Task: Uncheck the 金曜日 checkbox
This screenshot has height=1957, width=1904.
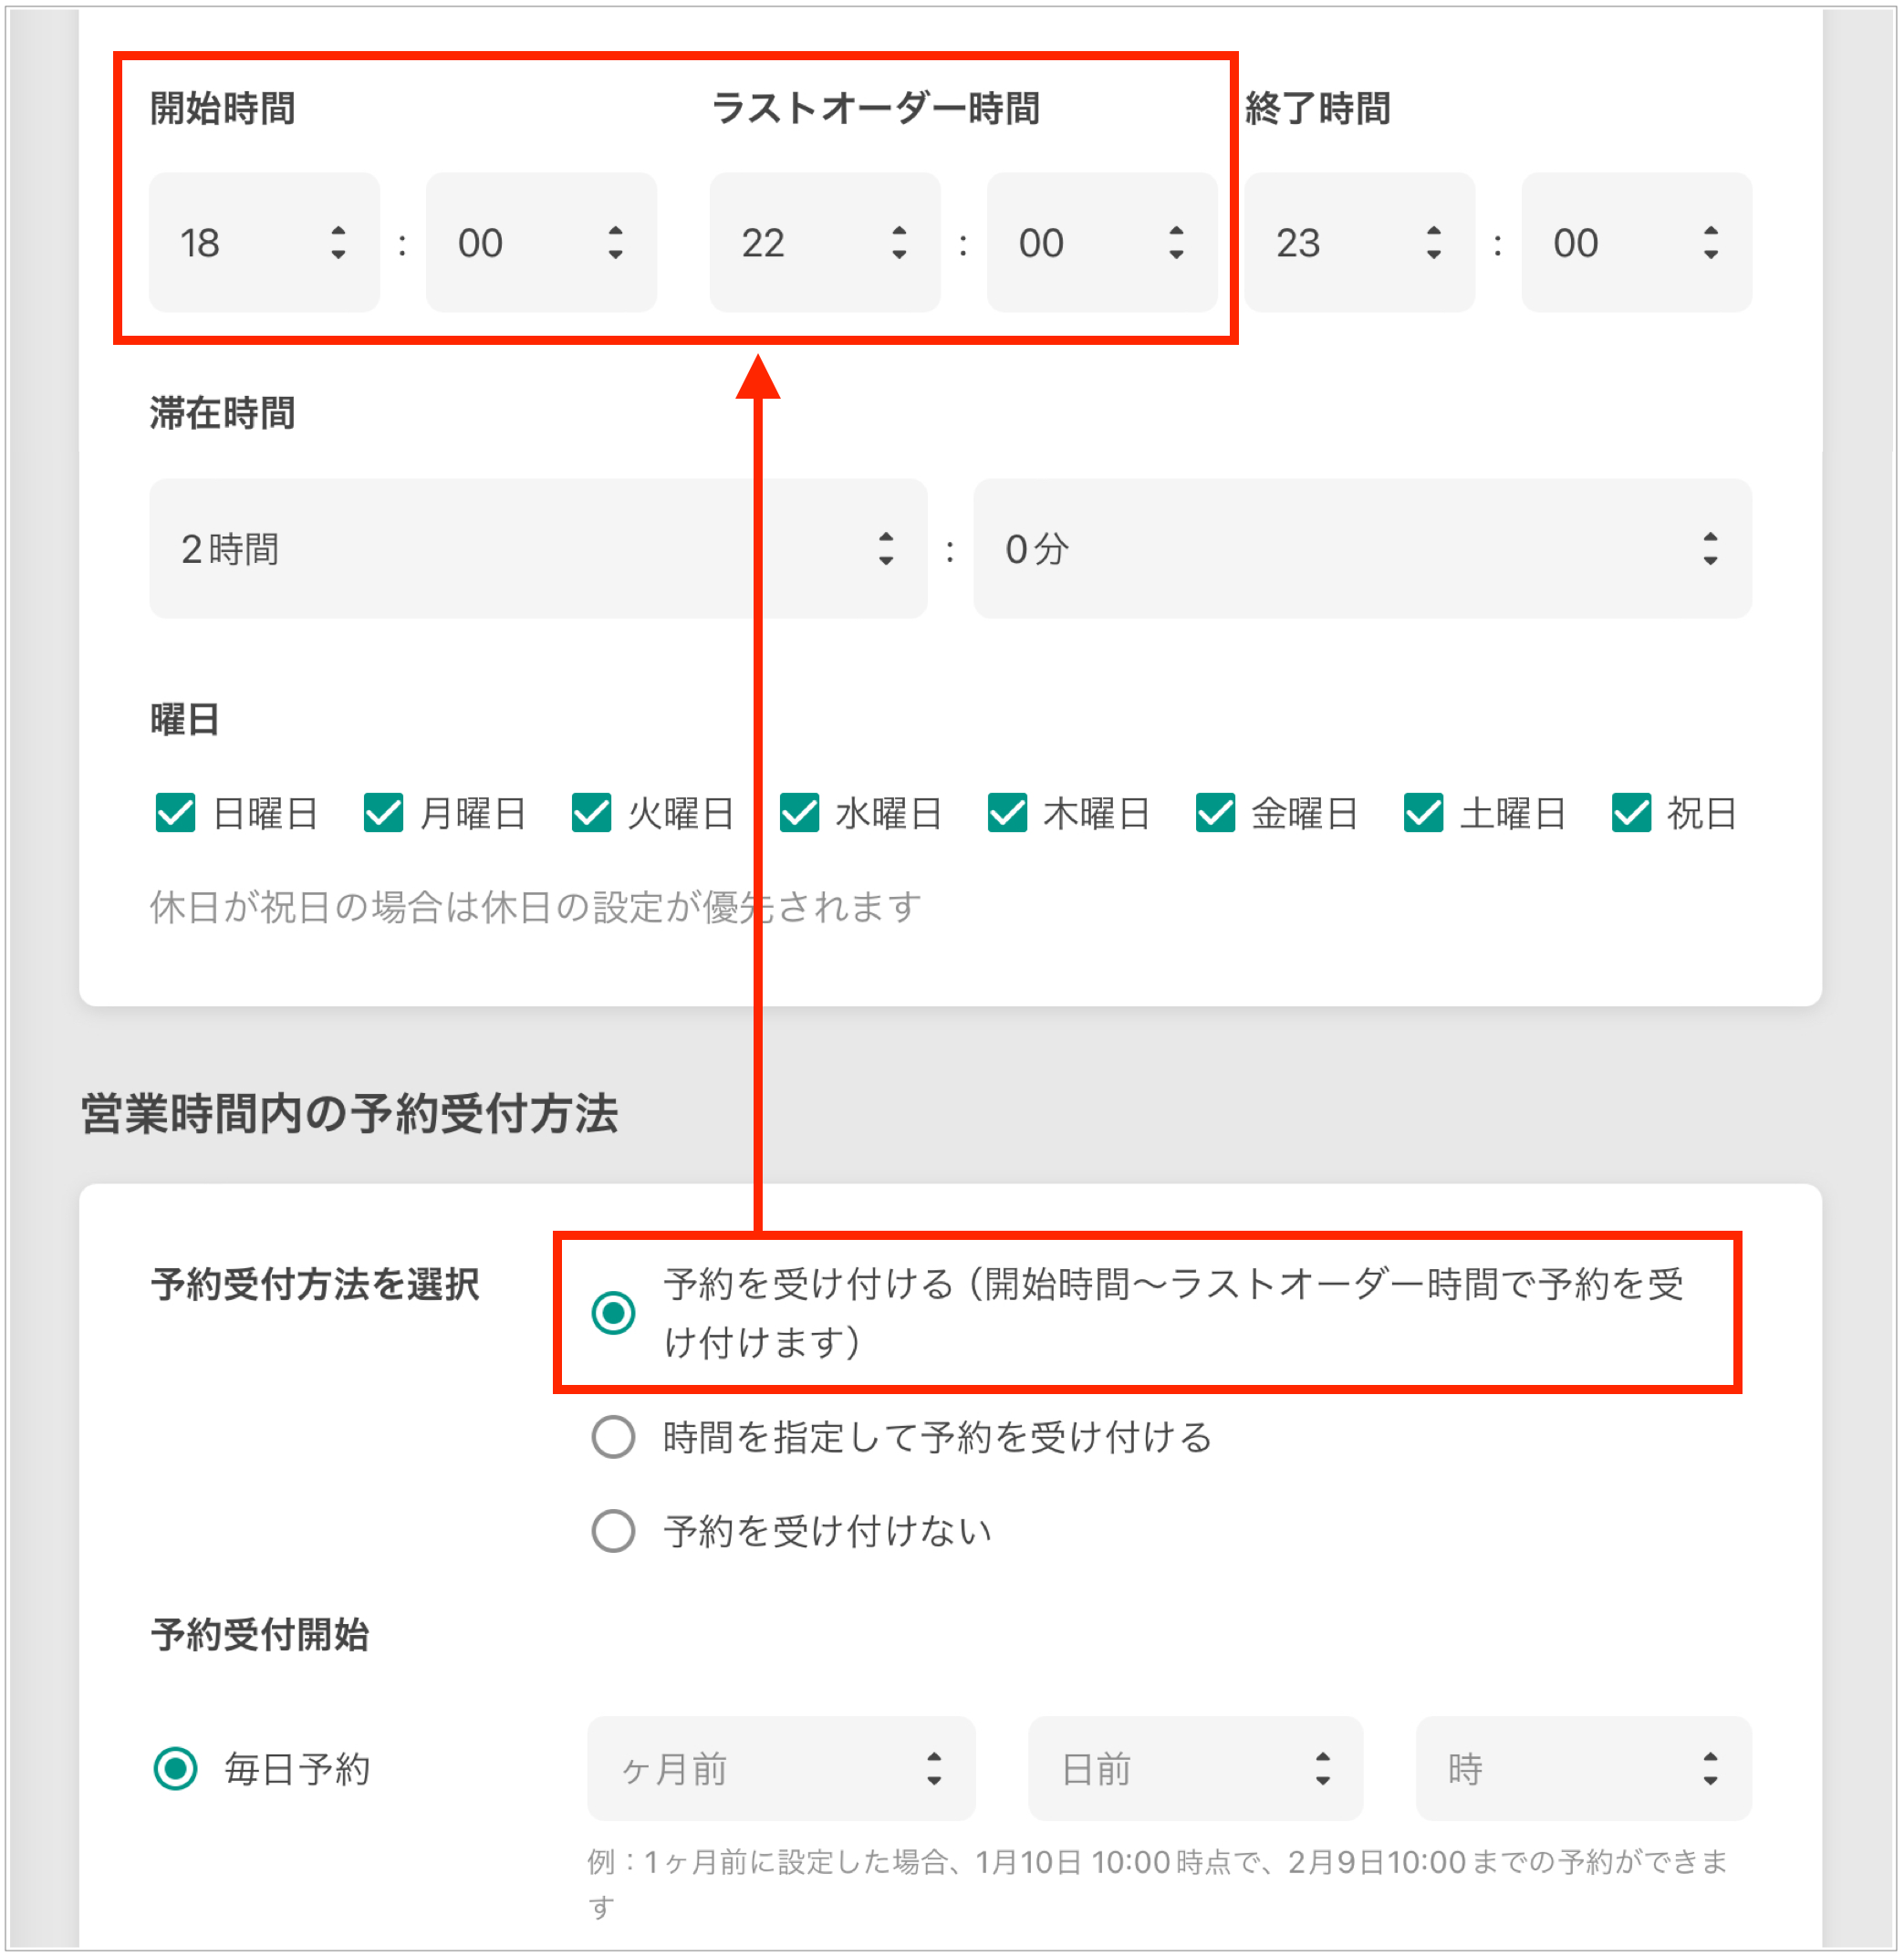Action: (x=1216, y=813)
